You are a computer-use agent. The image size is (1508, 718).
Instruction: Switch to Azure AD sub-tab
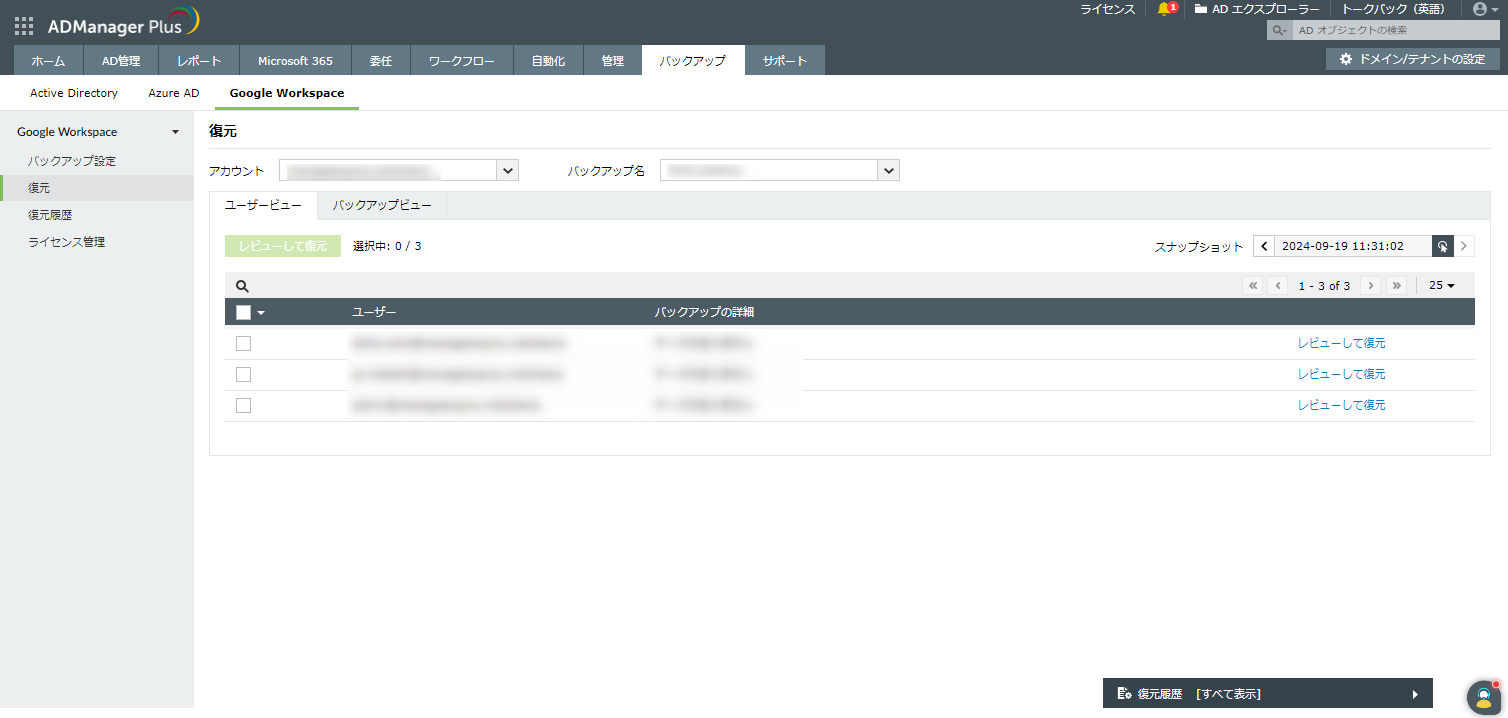[174, 93]
